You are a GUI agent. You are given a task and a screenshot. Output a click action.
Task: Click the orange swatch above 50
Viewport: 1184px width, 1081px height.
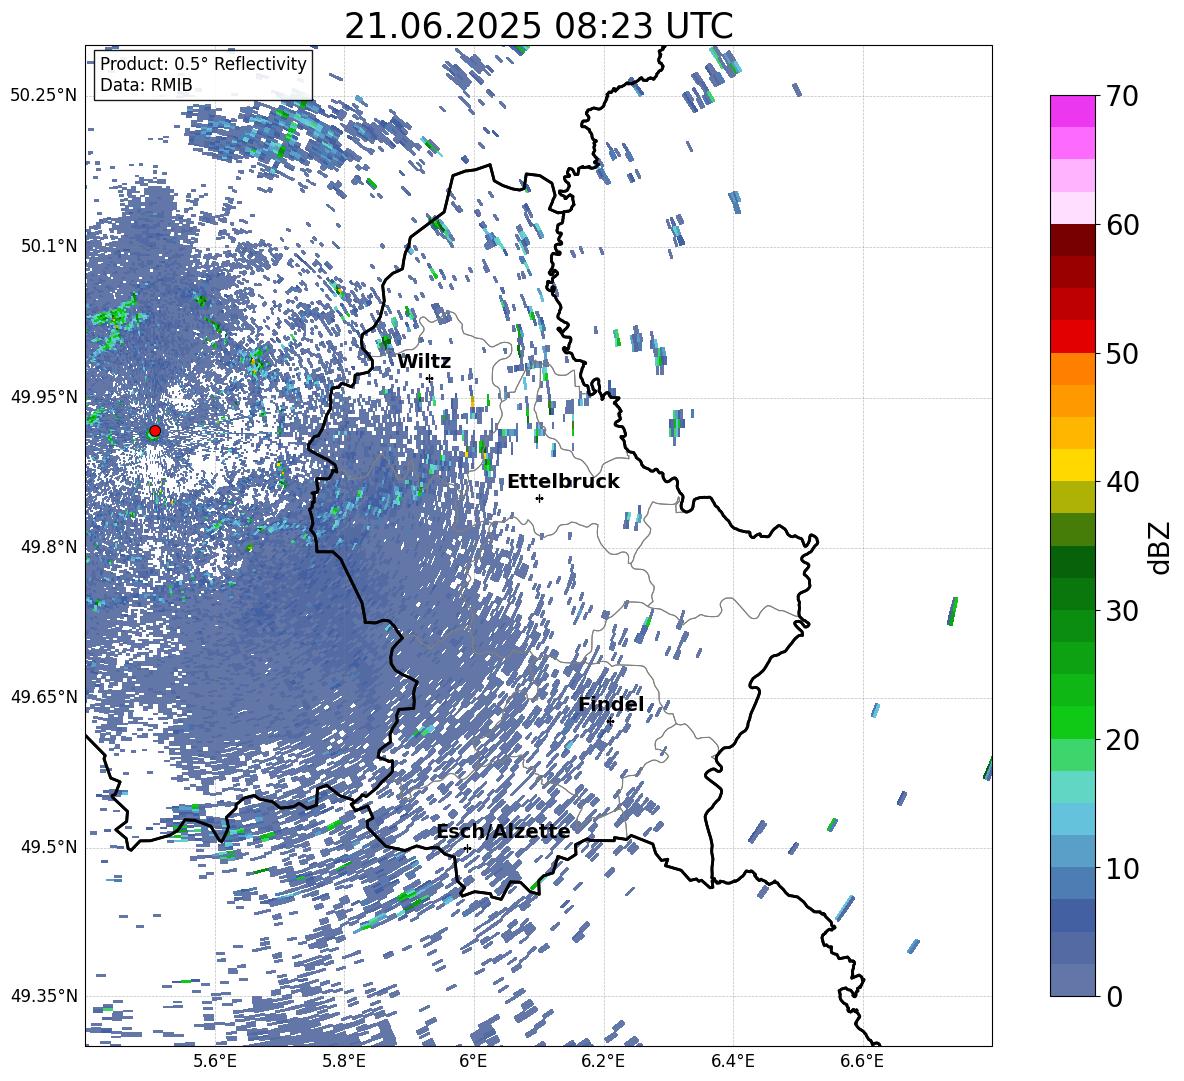click(1072, 369)
